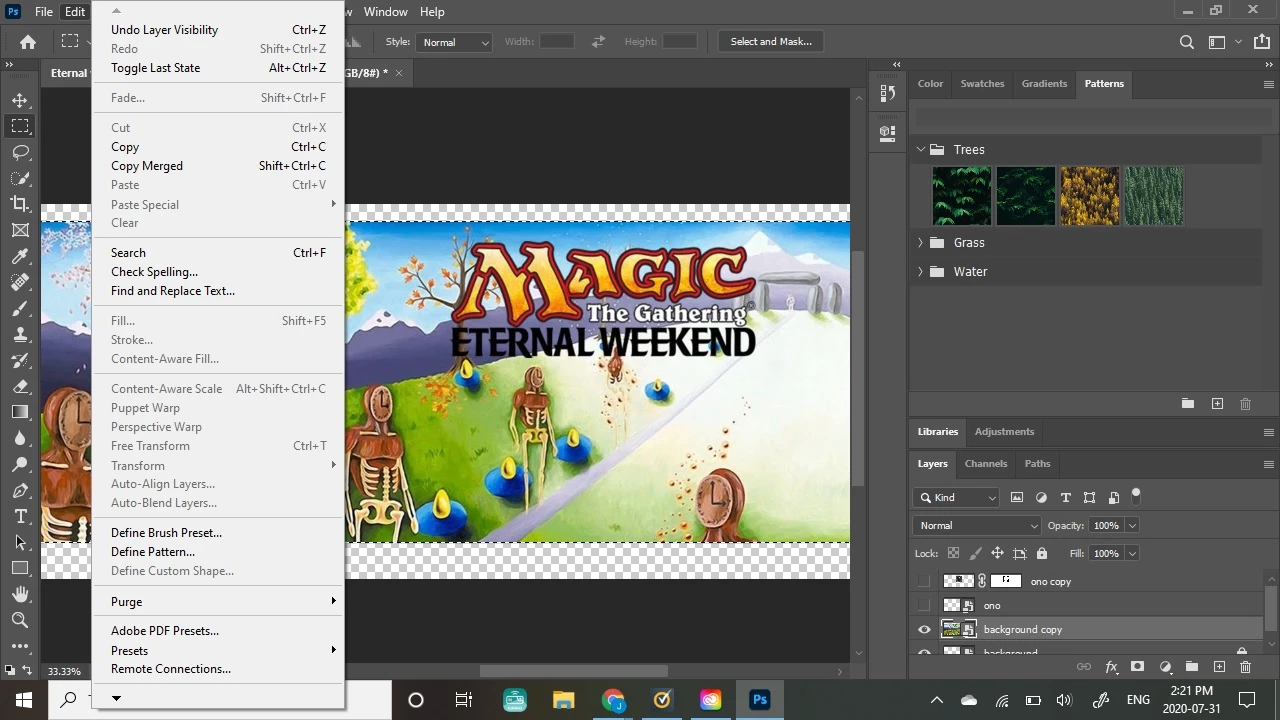Open the Opacity slider dropdown arrow
This screenshot has height=720, width=1280.
coord(1132,525)
